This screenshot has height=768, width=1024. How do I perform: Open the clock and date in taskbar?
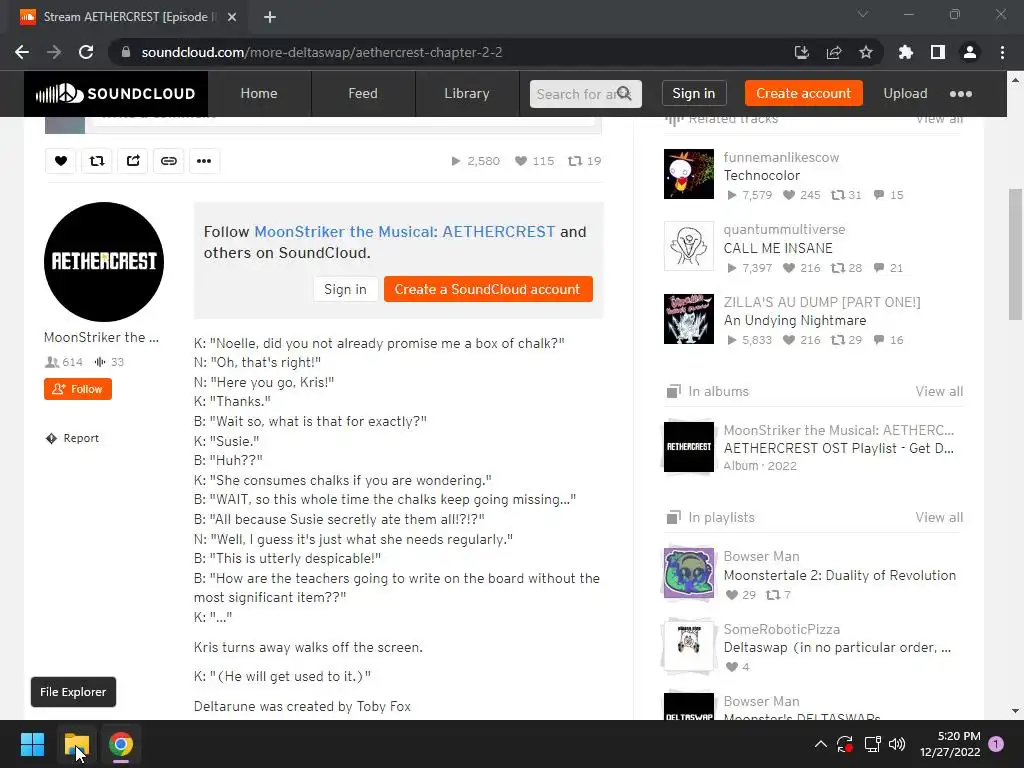point(950,744)
